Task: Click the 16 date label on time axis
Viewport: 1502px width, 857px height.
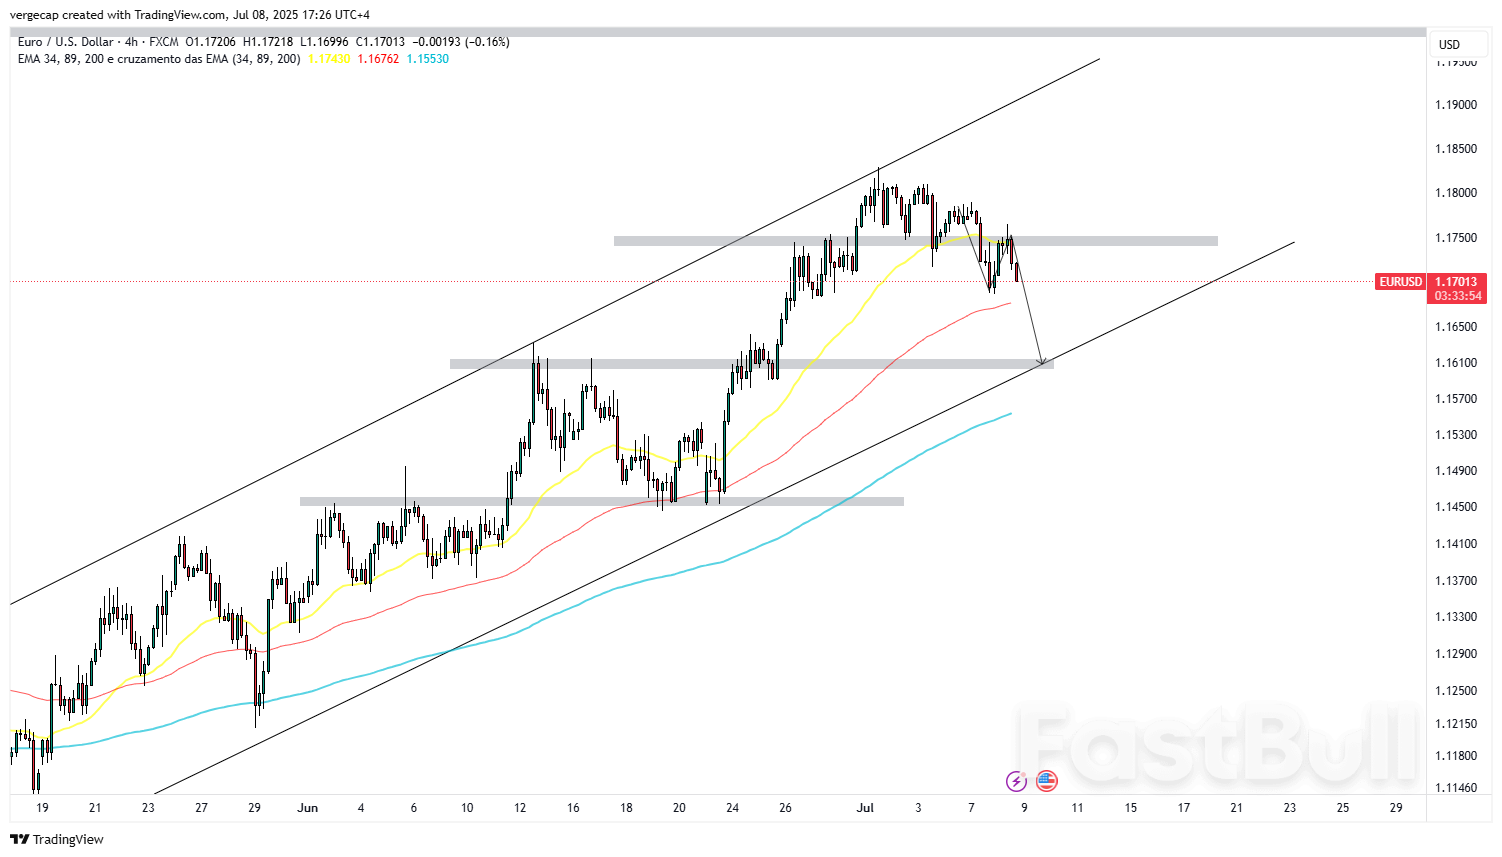Action: [x=573, y=808]
